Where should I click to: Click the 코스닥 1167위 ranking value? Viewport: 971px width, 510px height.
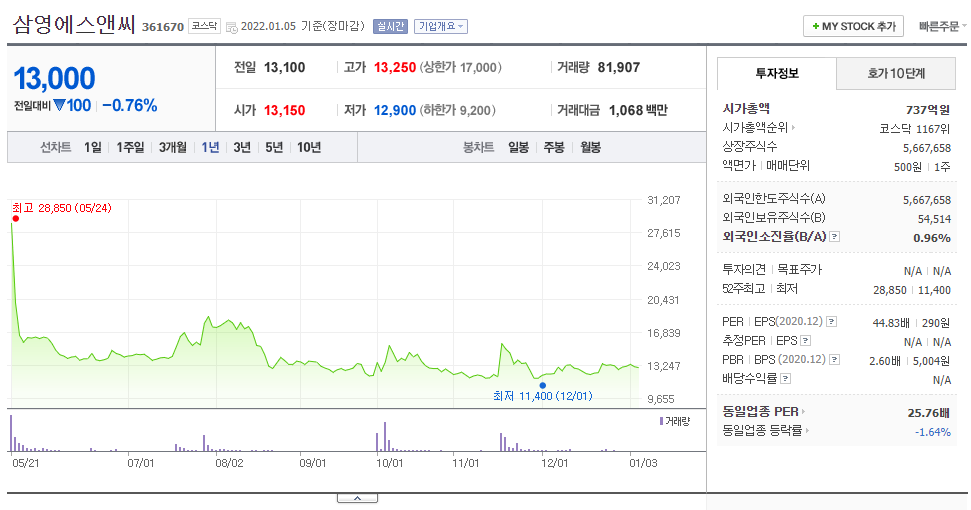tap(915, 129)
